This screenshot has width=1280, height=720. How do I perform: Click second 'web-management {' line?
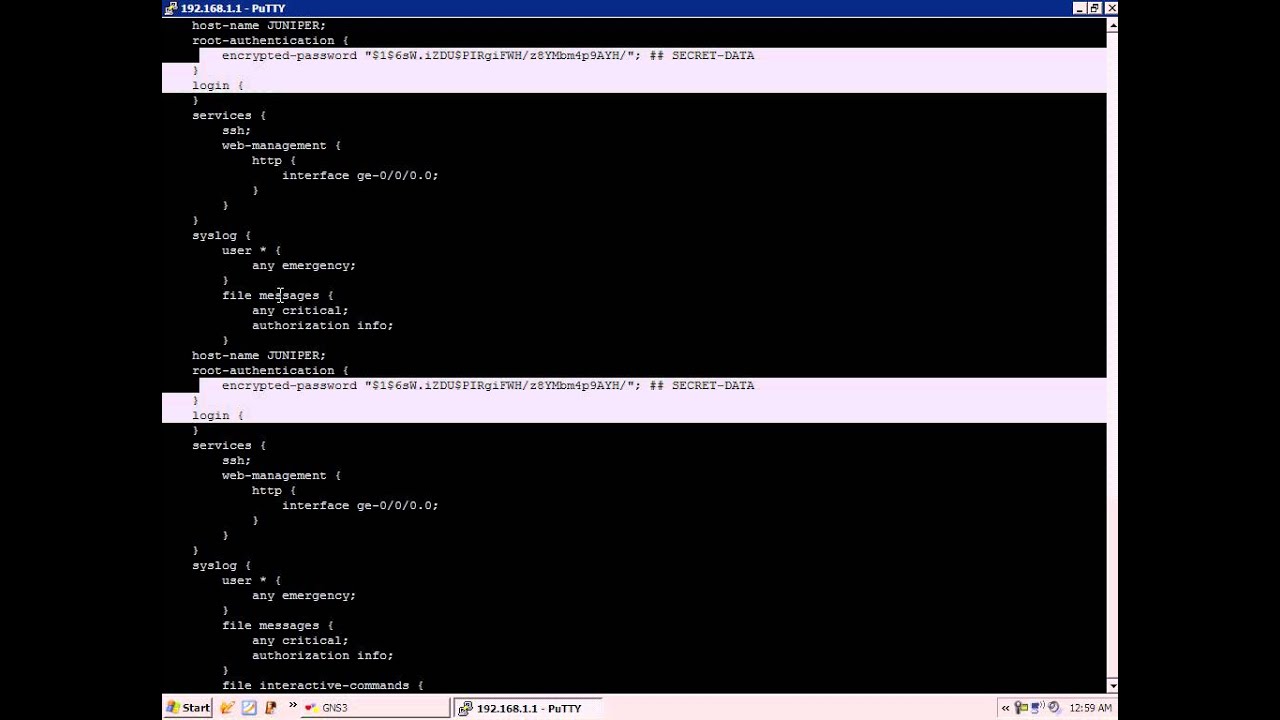[x=281, y=476]
